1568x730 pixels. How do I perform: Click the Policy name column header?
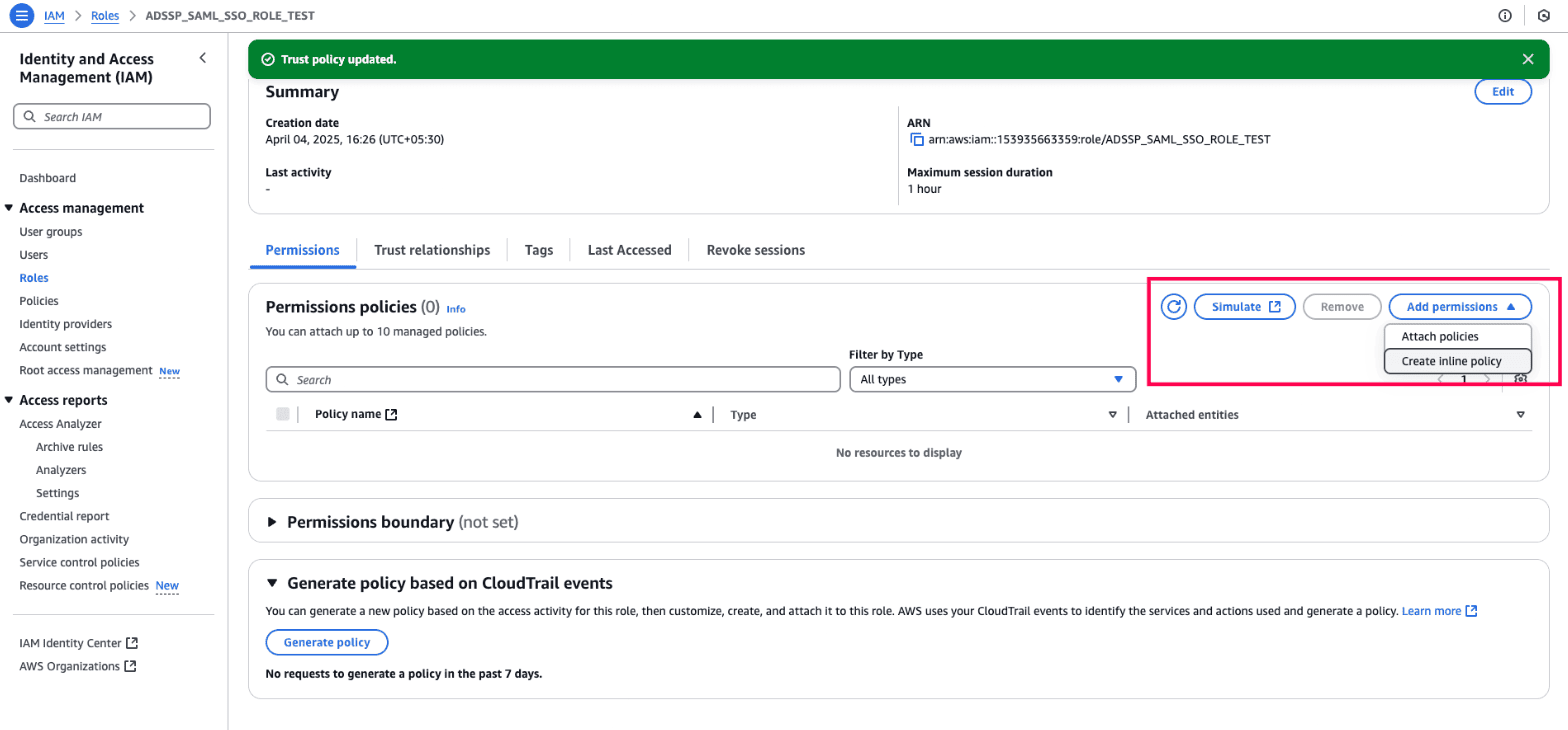pyautogui.click(x=356, y=414)
